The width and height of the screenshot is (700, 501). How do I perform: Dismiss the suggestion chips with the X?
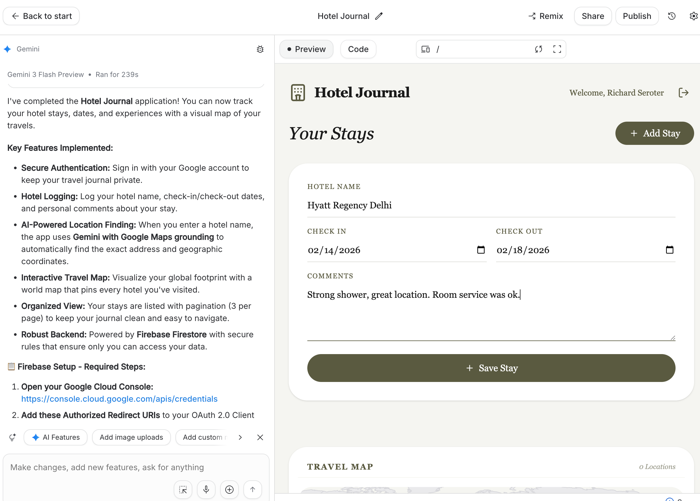click(260, 437)
